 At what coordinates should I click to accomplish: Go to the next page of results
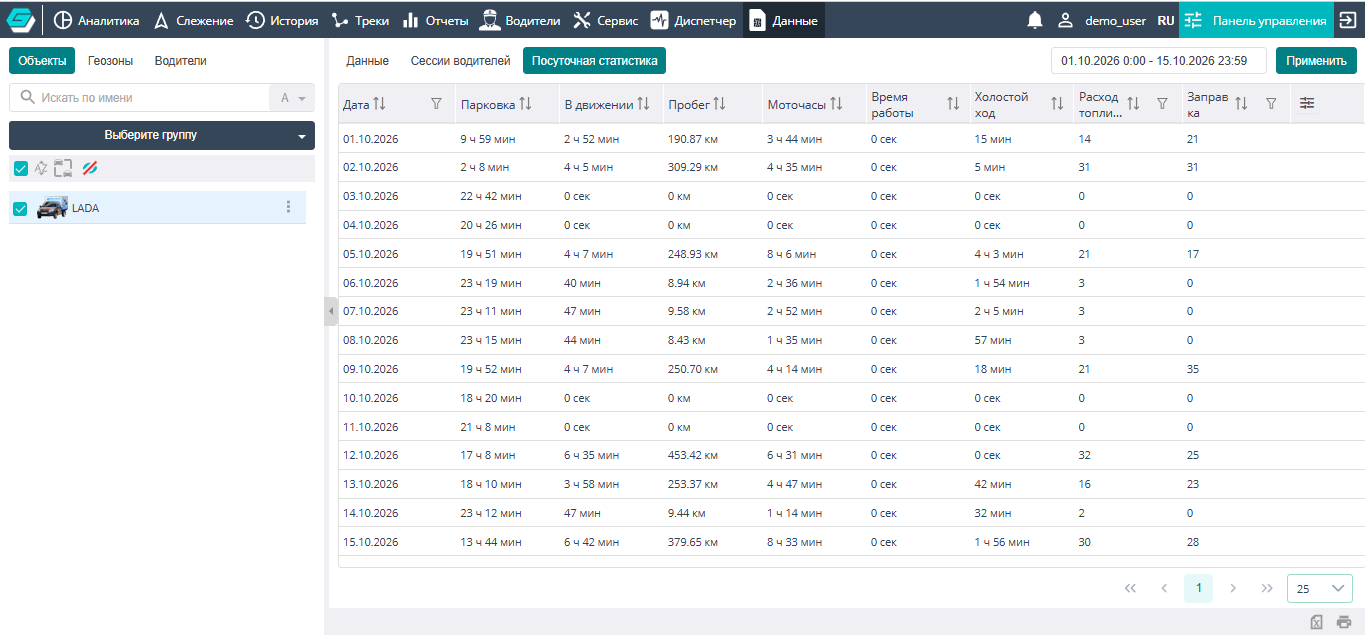[1233, 588]
